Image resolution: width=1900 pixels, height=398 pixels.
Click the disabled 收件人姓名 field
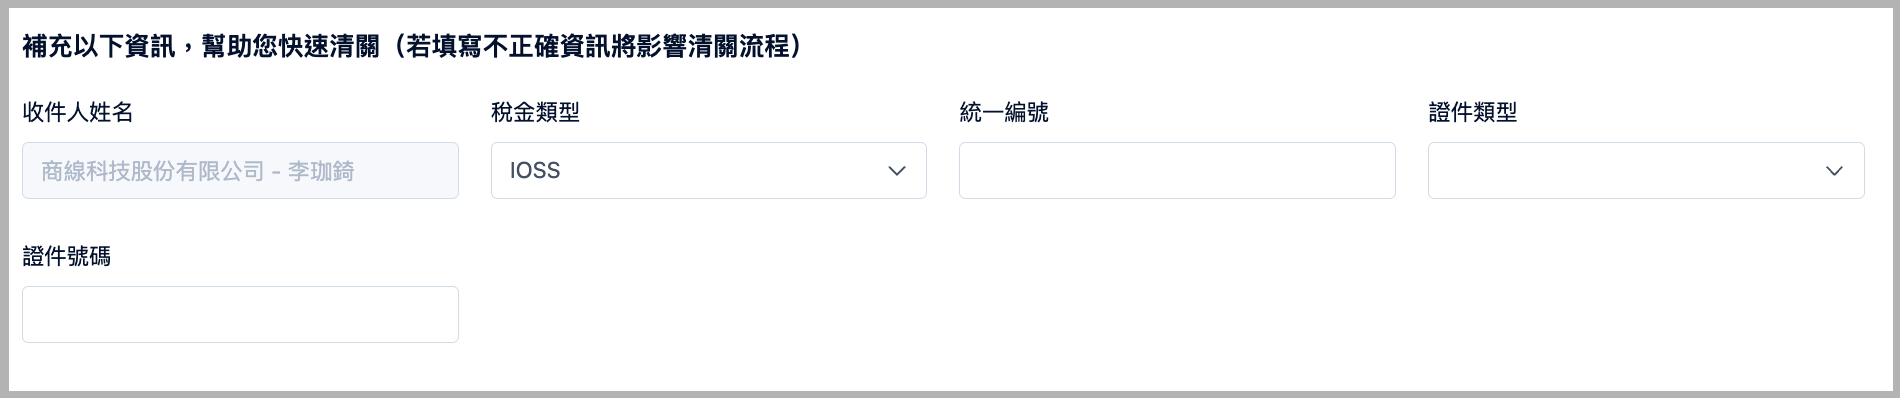240,170
